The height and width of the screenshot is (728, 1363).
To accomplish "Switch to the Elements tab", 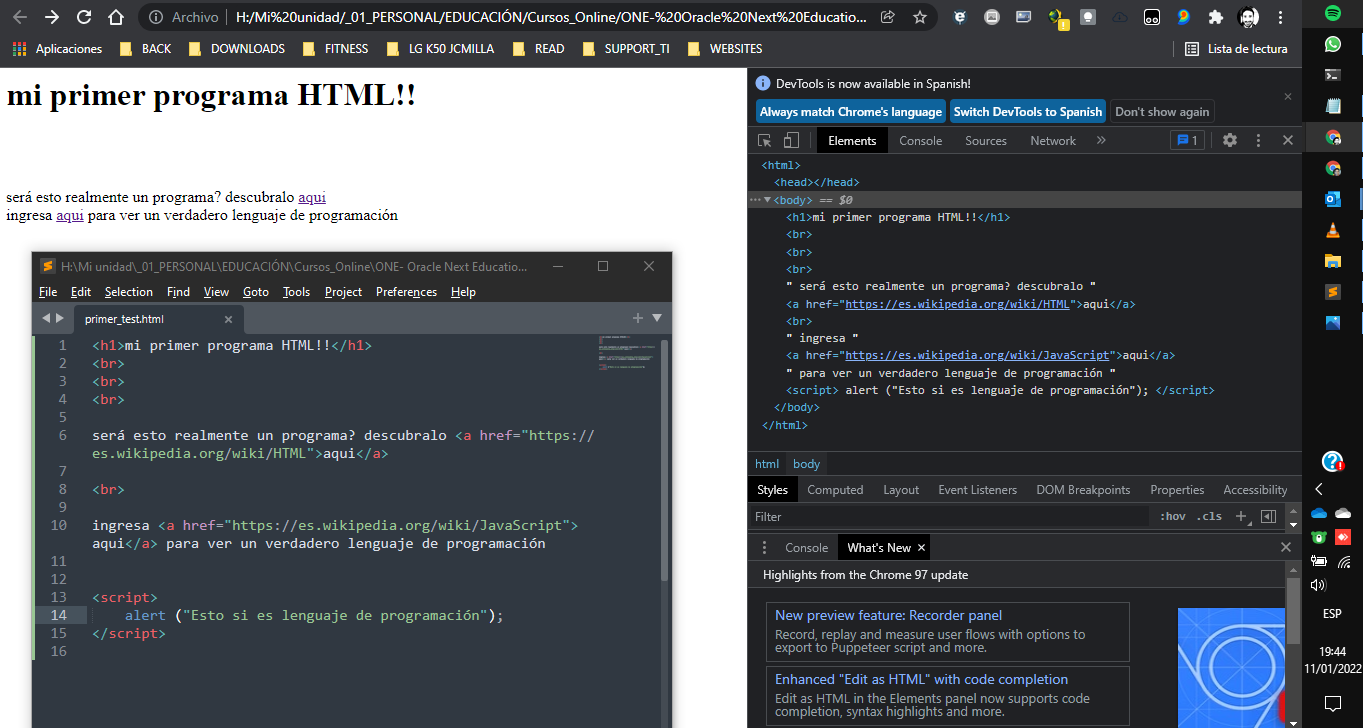I will pyautogui.click(x=852, y=141).
